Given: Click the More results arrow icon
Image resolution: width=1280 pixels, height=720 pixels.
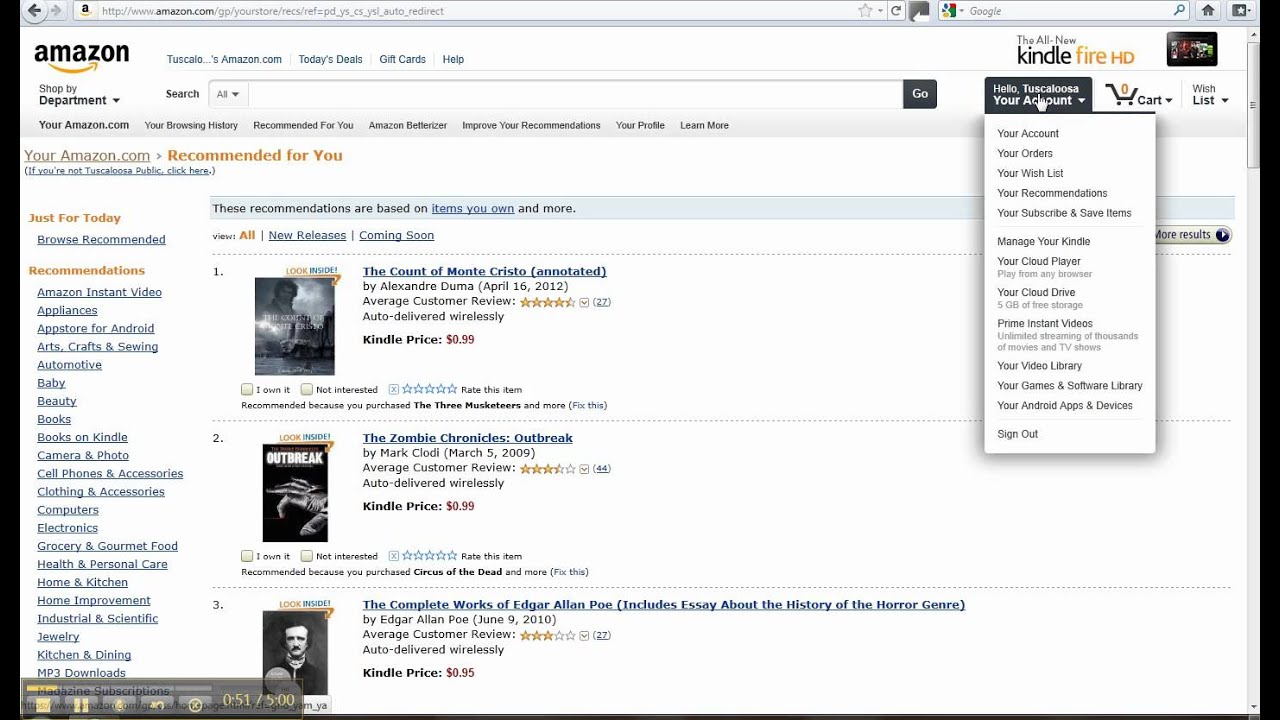Looking at the screenshot, I should point(1222,235).
